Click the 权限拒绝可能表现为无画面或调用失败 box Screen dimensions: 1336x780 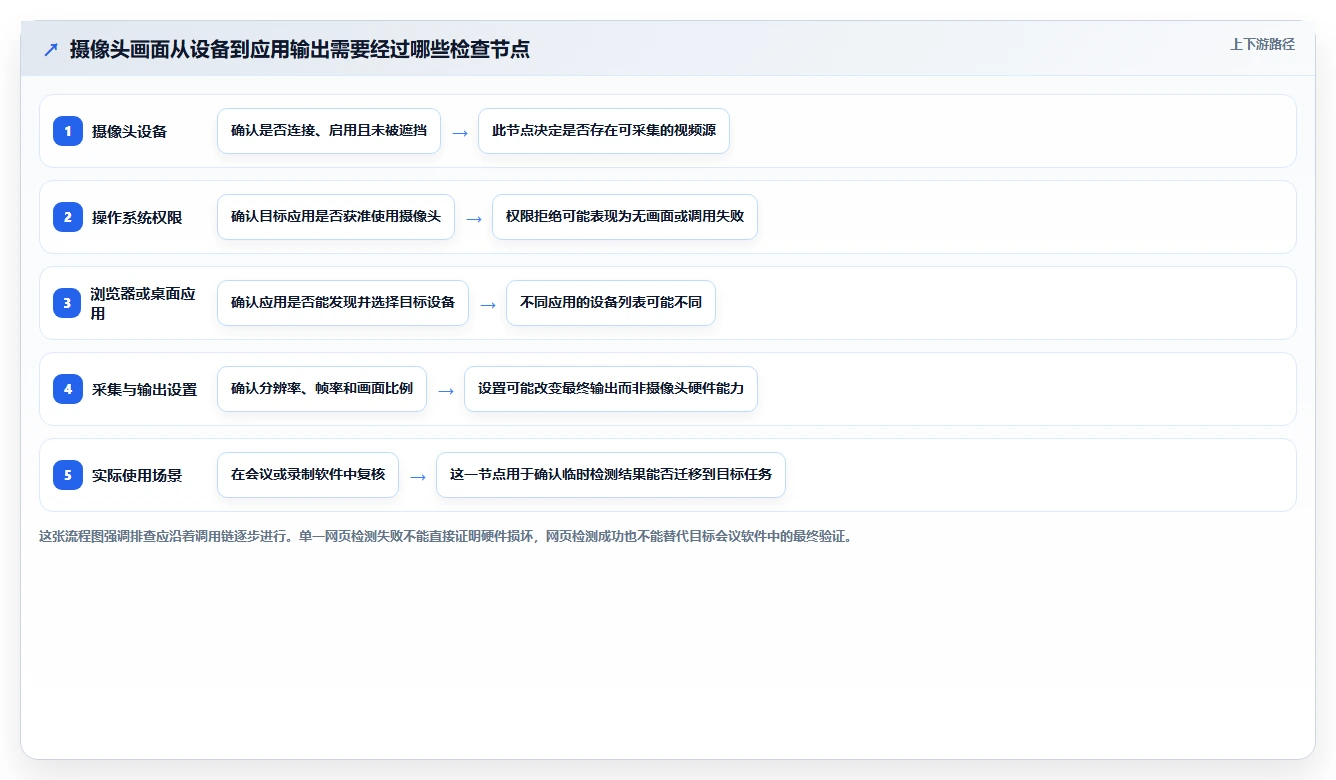pyautogui.click(x=625, y=217)
